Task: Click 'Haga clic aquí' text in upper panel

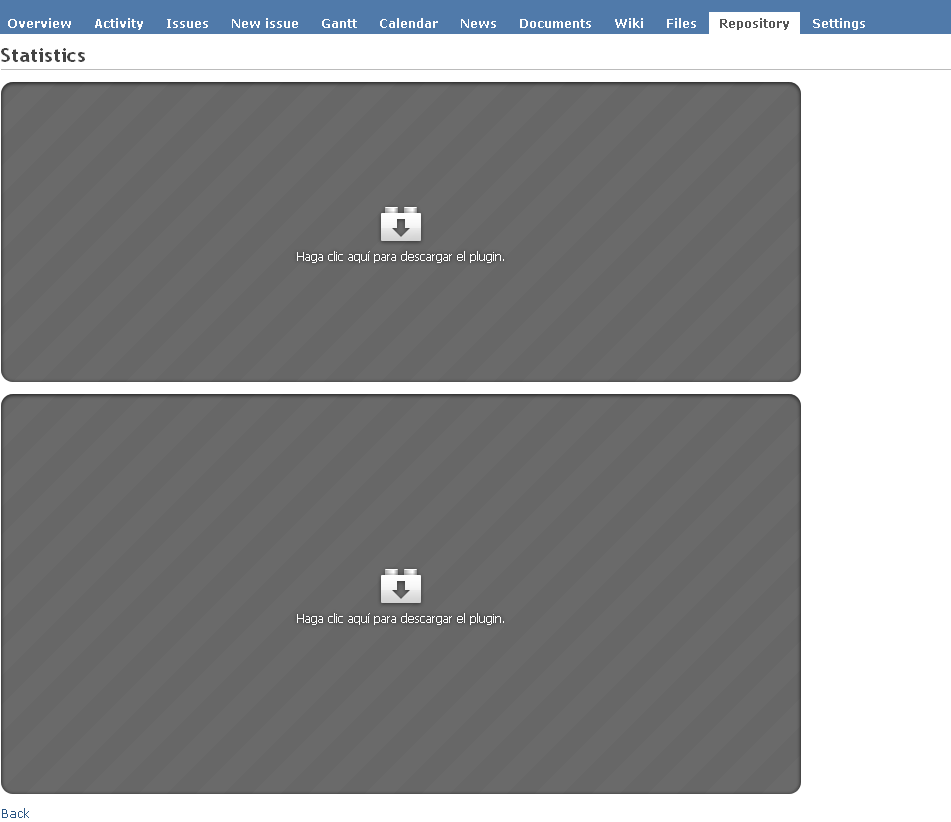Action: click(x=400, y=257)
